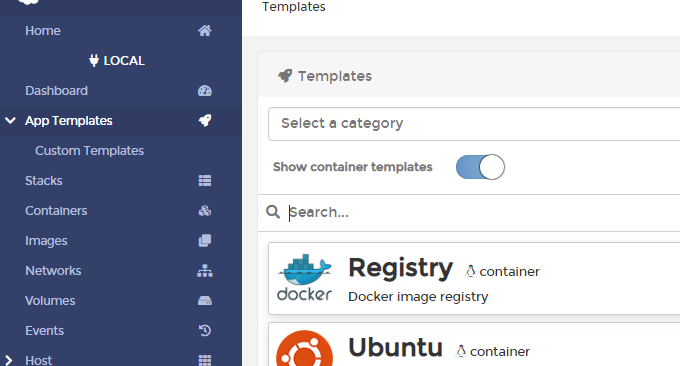
Task: Click the Images copy icon
Action: (205, 241)
